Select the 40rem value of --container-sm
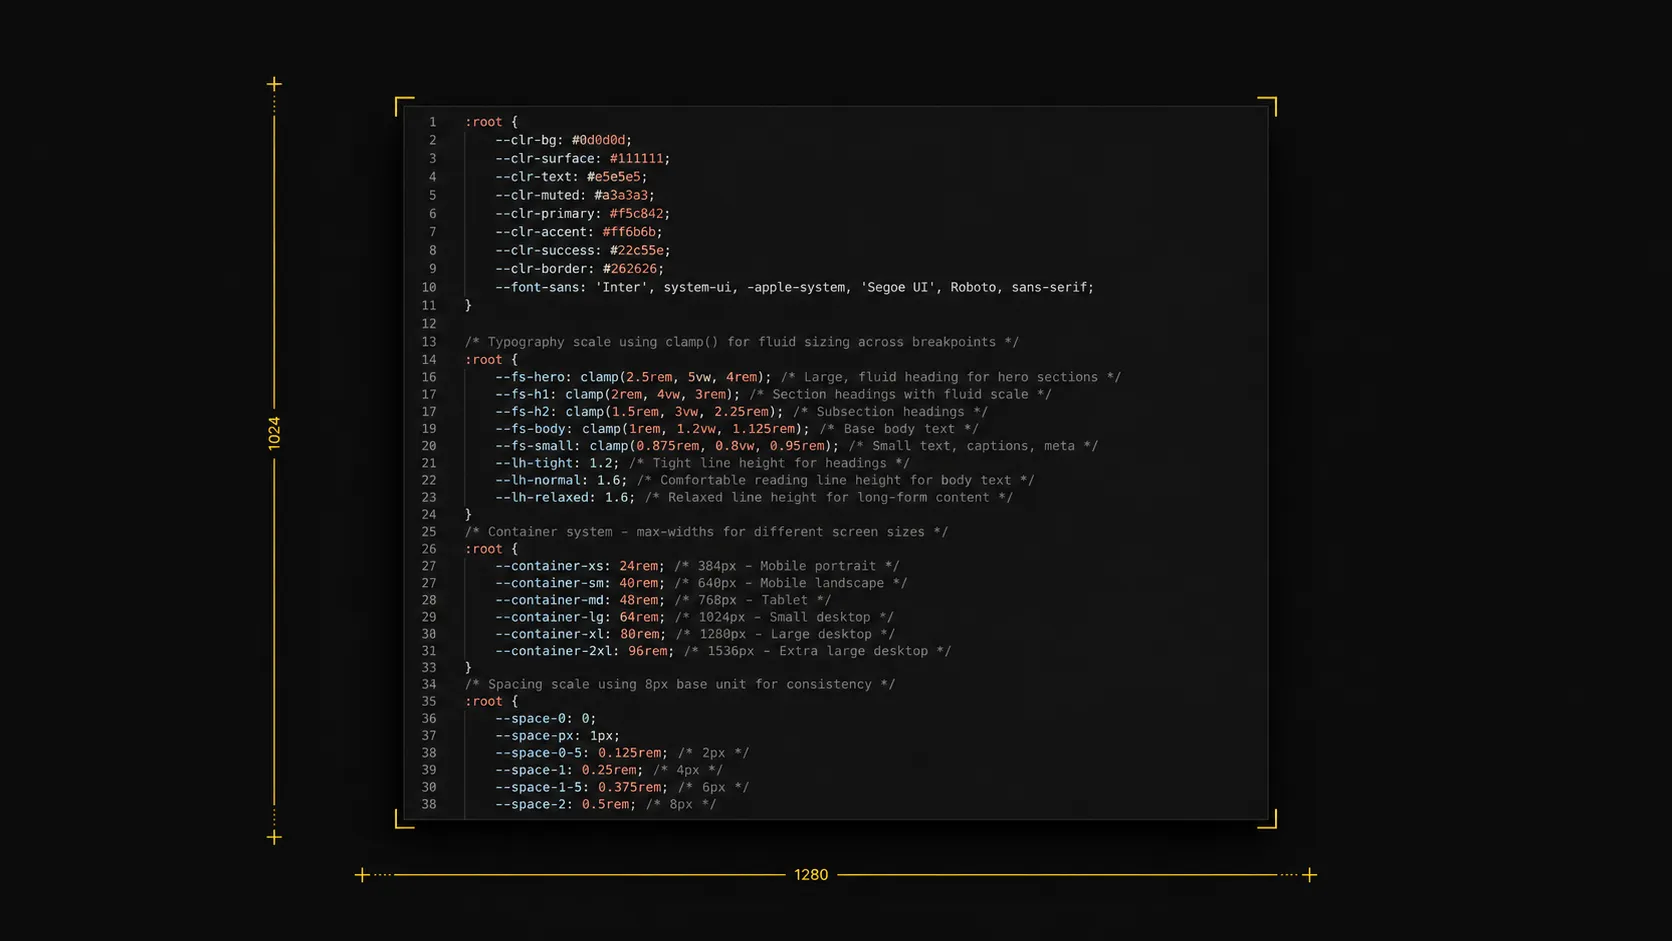 (638, 583)
